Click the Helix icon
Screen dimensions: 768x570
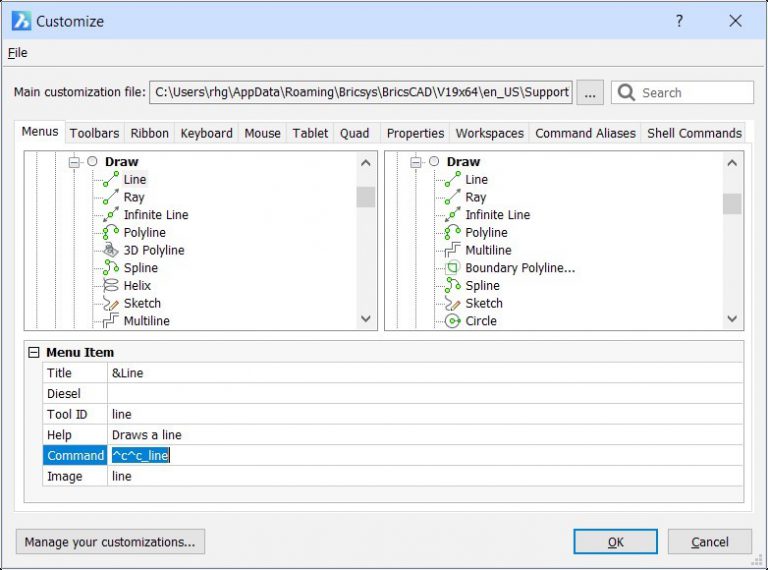pyautogui.click(x=111, y=285)
